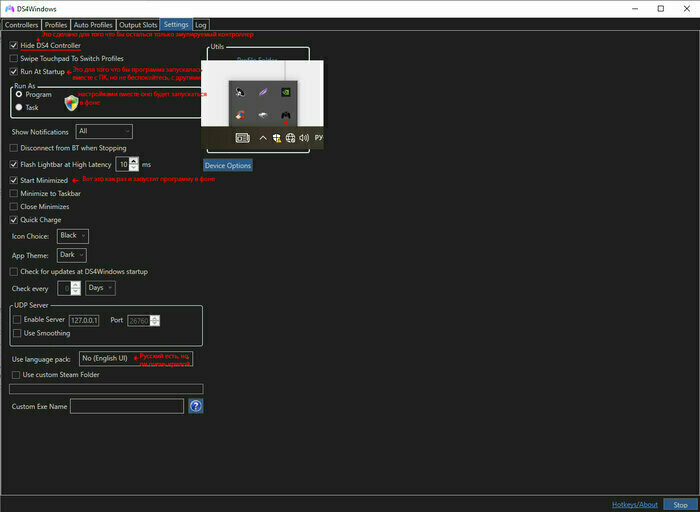Click the Steam folder path field
The image size is (700, 512).
[x=106, y=389]
